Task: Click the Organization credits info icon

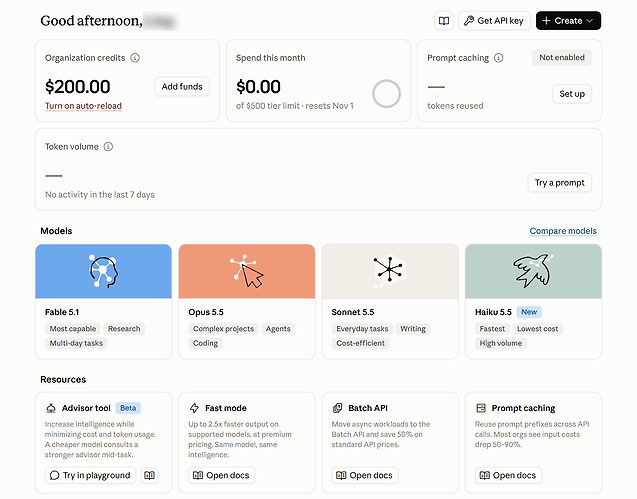Action: (135, 58)
